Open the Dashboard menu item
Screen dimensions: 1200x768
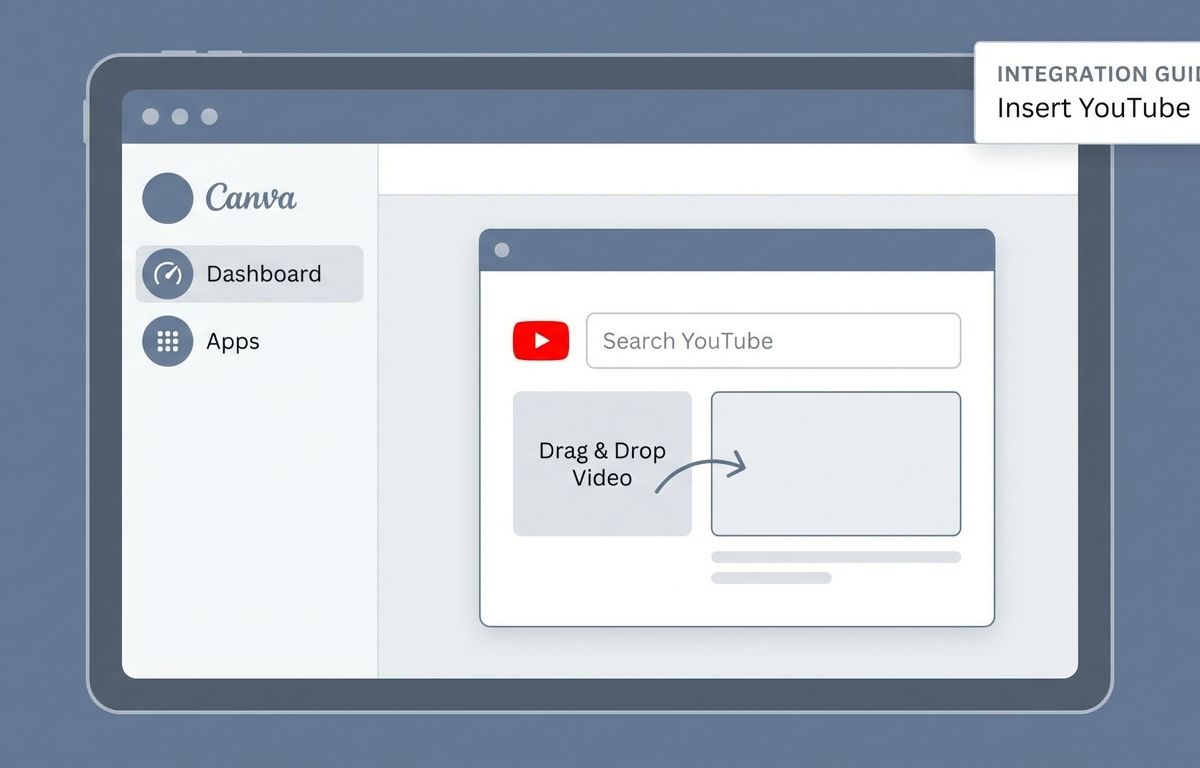point(249,274)
